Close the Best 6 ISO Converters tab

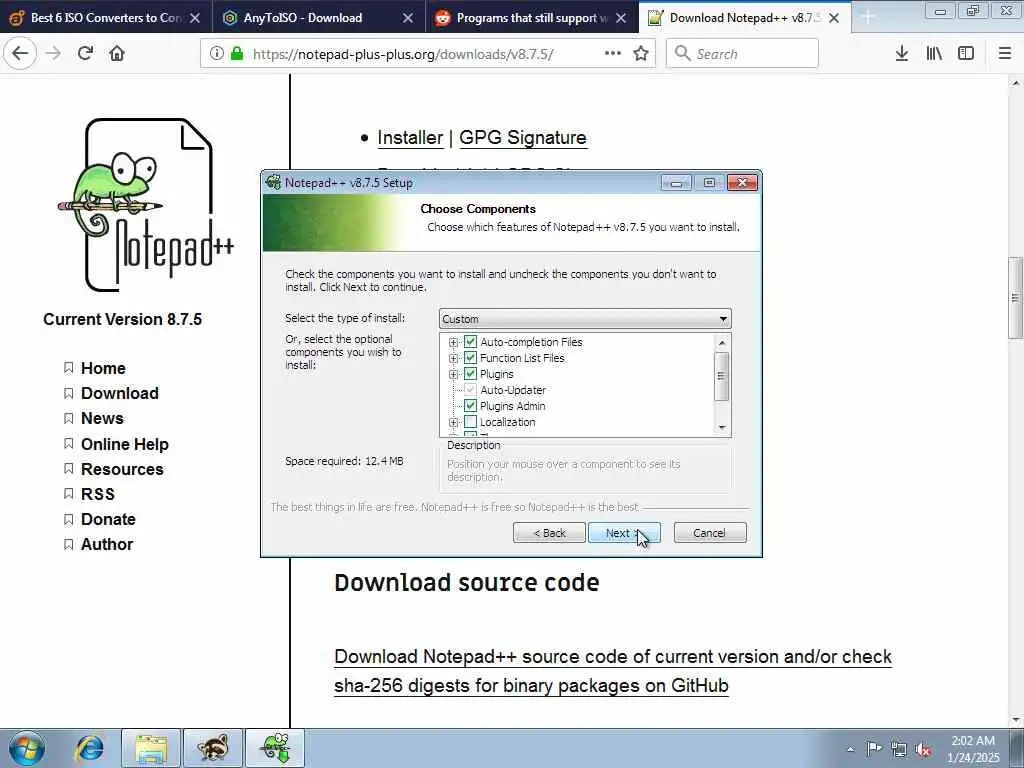[x=195, y=18]
